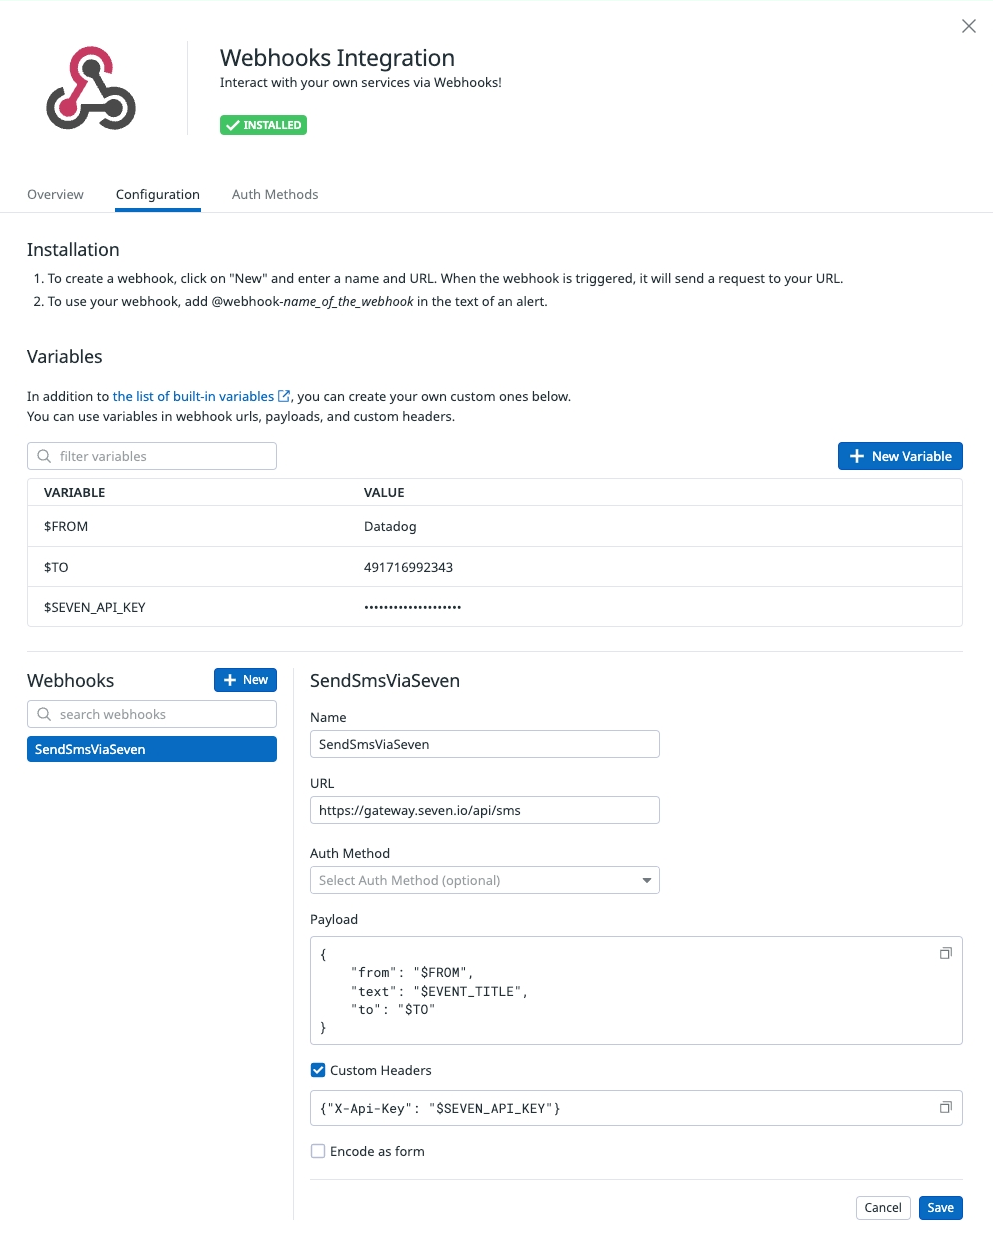The width and height of the screenshot is (993, 1251).
Task: Add a New webhook
Action: 245,680
